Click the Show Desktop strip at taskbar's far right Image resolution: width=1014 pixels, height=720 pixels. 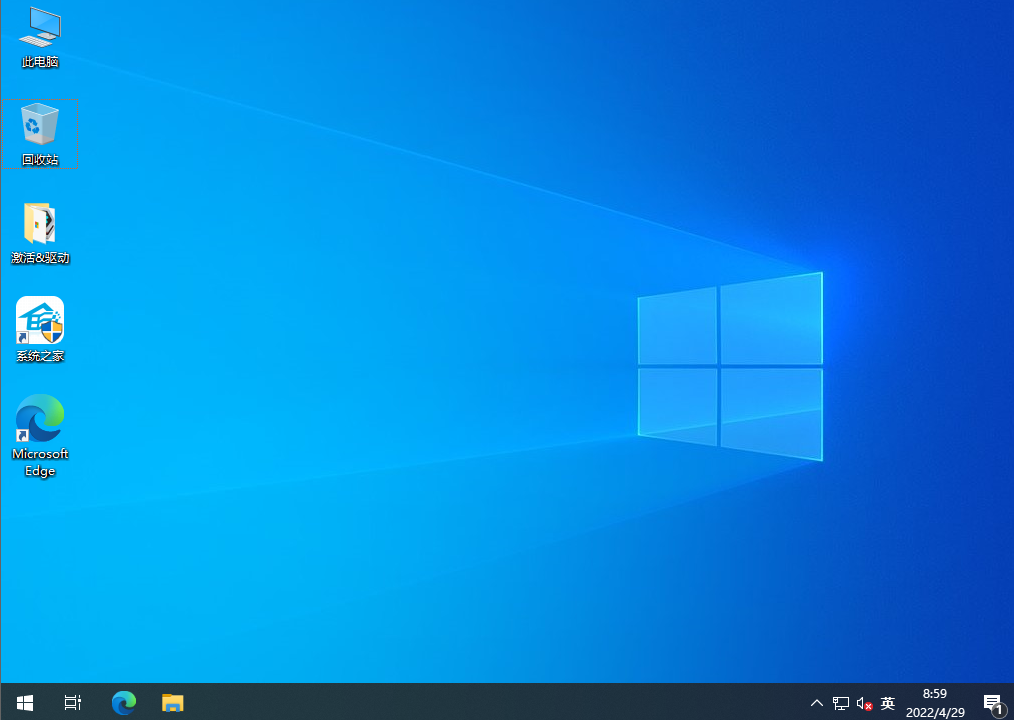(1012, 703)
